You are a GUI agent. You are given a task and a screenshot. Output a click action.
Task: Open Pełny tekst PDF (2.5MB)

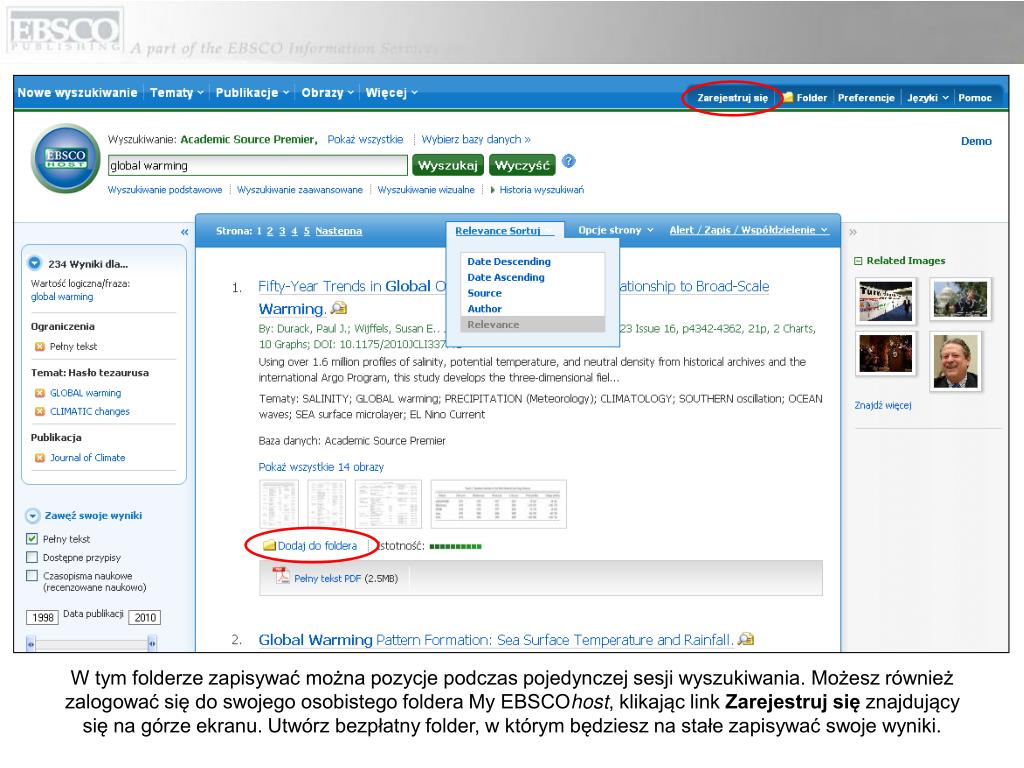[345, 579]
